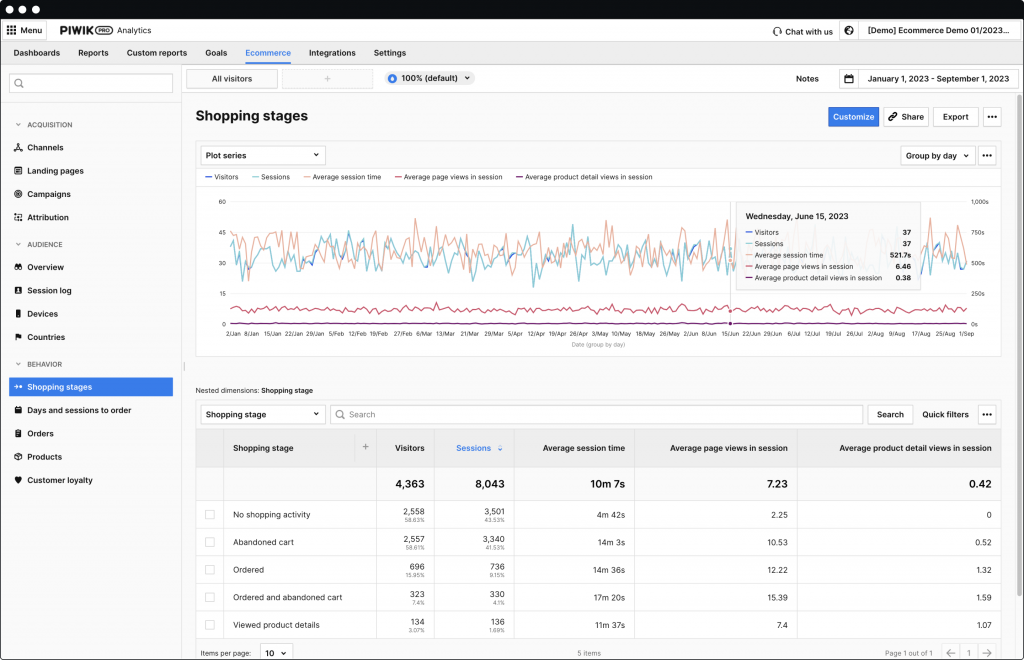Add a dimension with the plus icon

click(366, 447)
